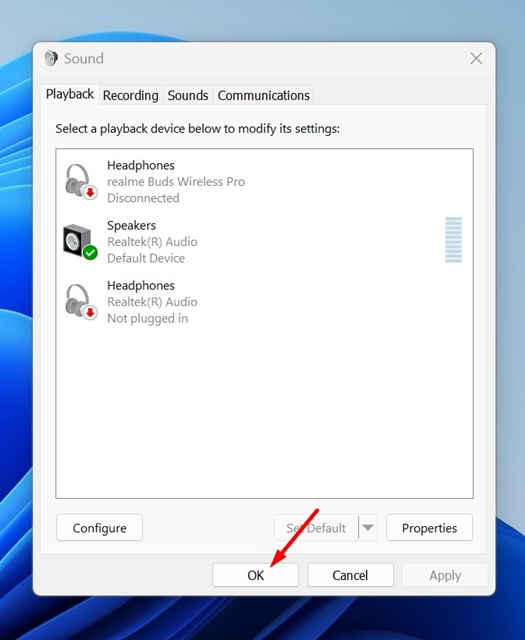Image resolution: width=525 pixels, height=640 pixels.
Task: Go to the Communications tab
Action: pyautogui.click(x=263, y=96)
